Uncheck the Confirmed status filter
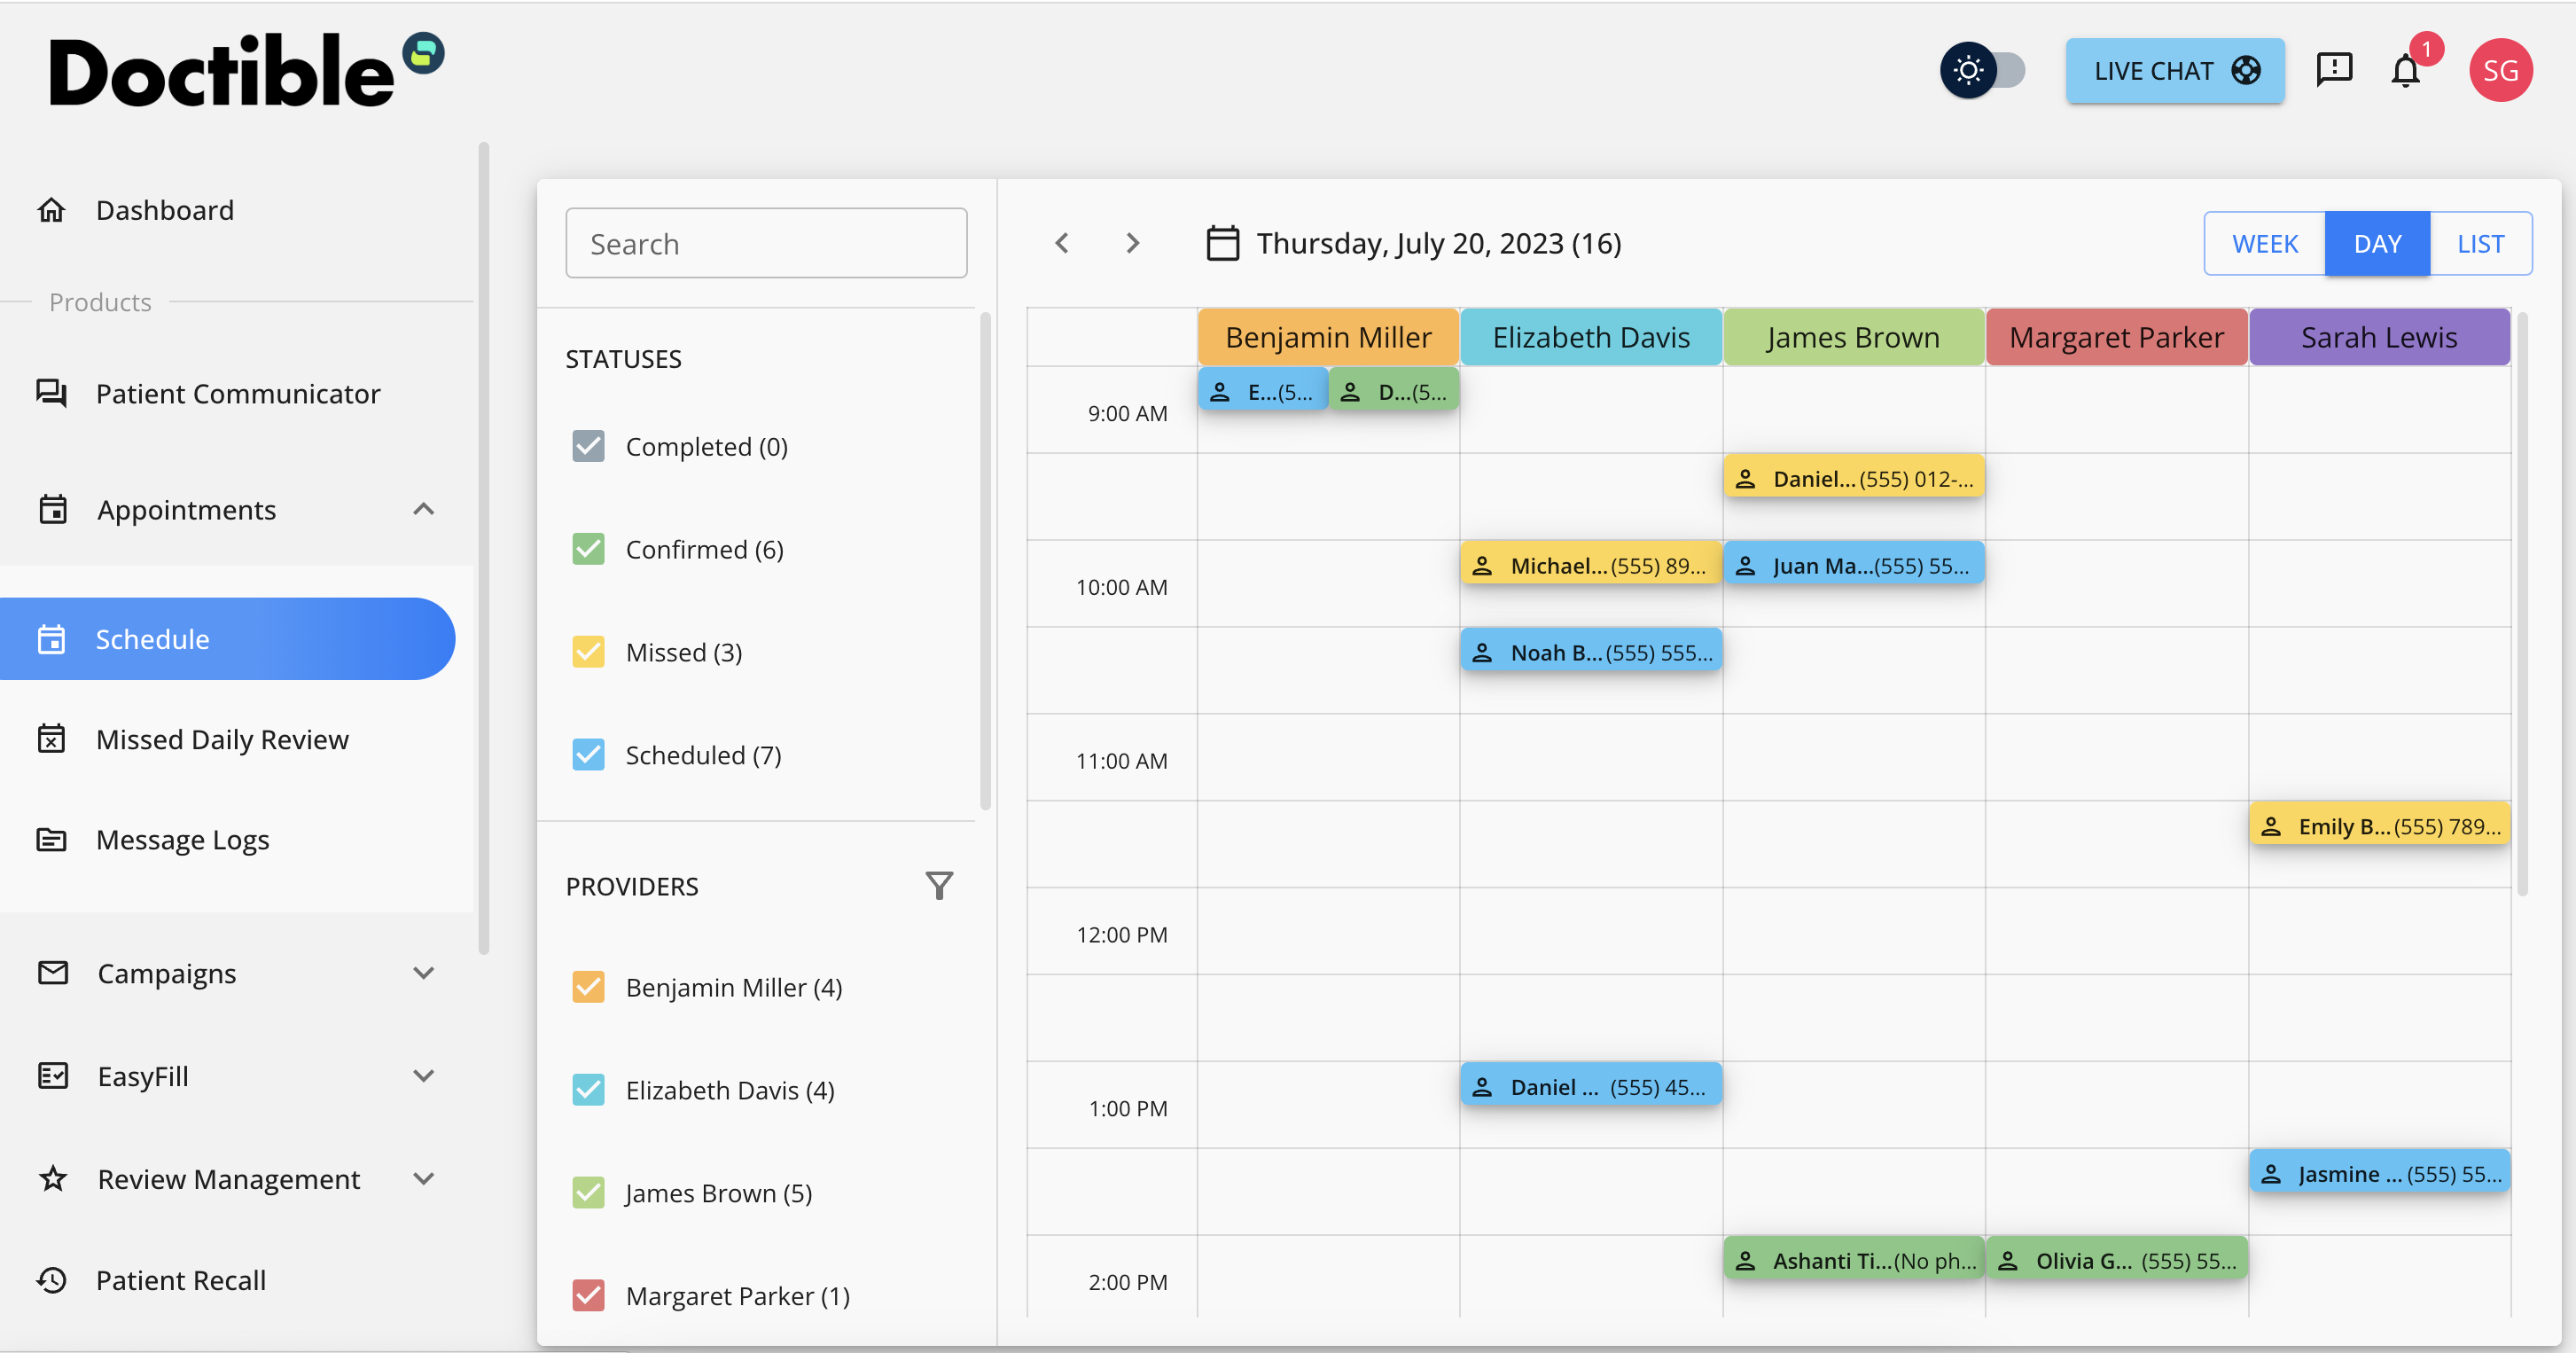 click(x=589, y=548)
